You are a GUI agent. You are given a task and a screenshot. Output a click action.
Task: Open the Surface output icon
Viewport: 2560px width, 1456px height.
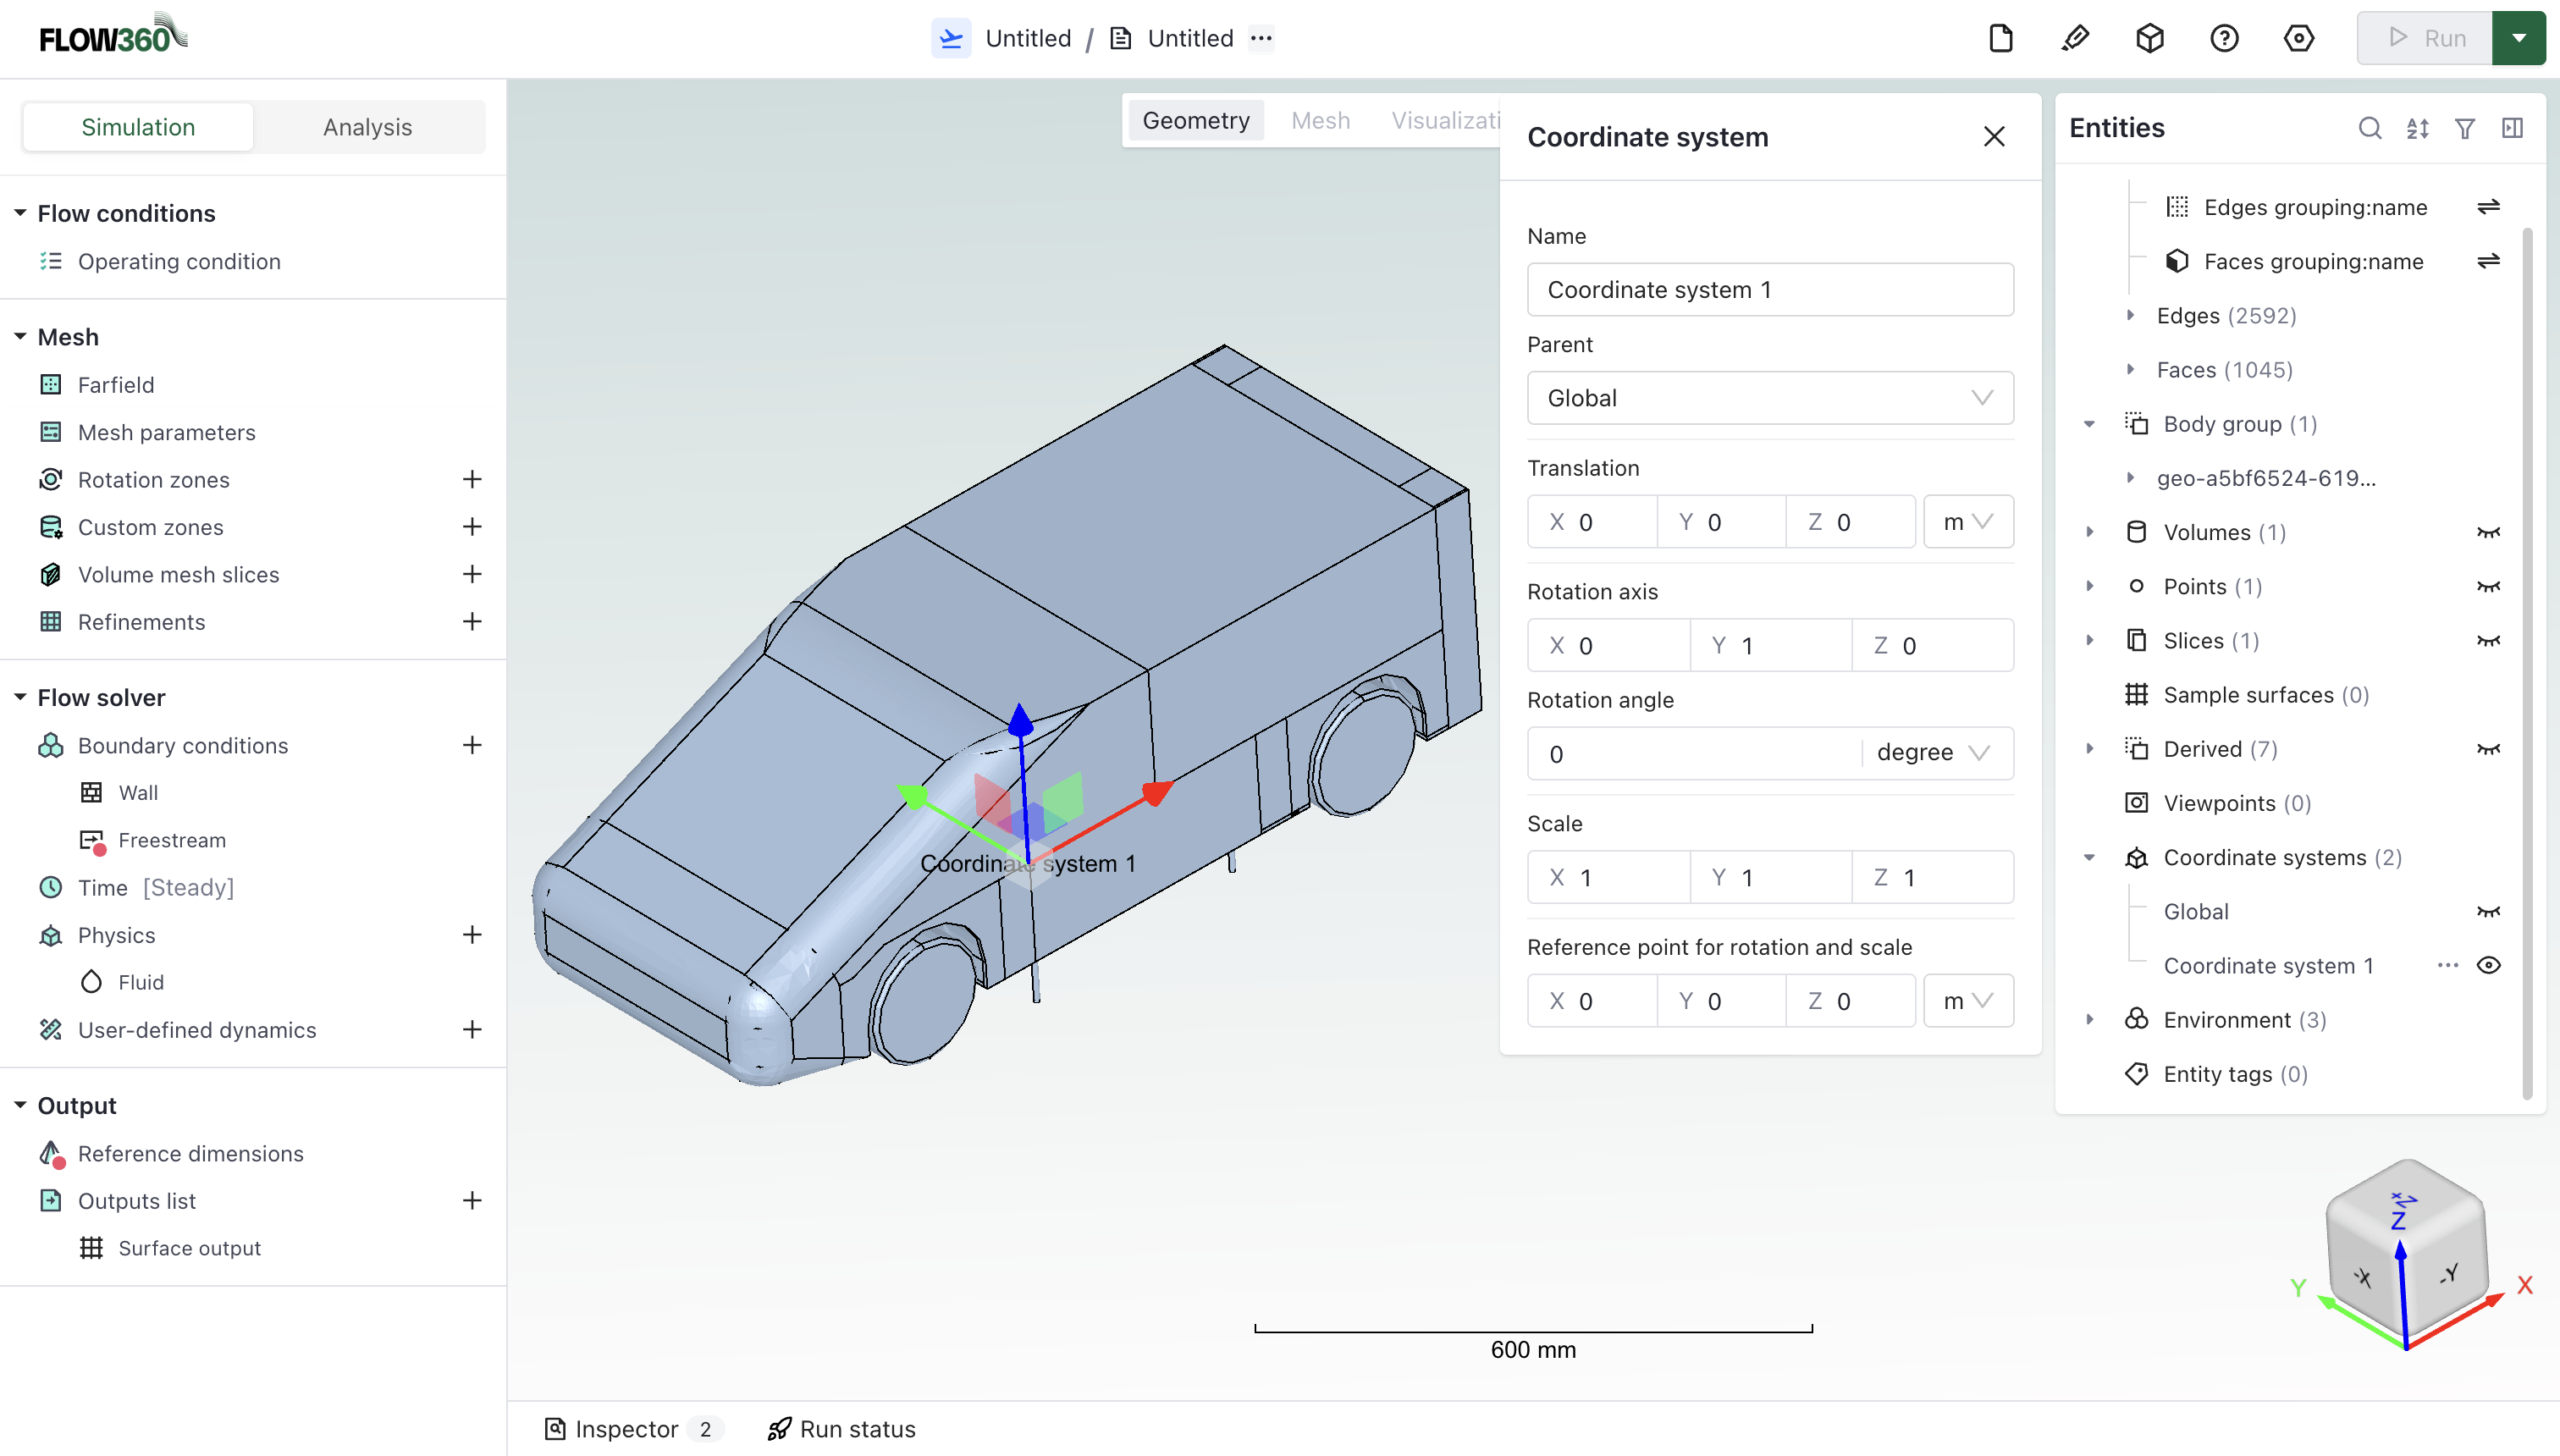click(91, 1247)
